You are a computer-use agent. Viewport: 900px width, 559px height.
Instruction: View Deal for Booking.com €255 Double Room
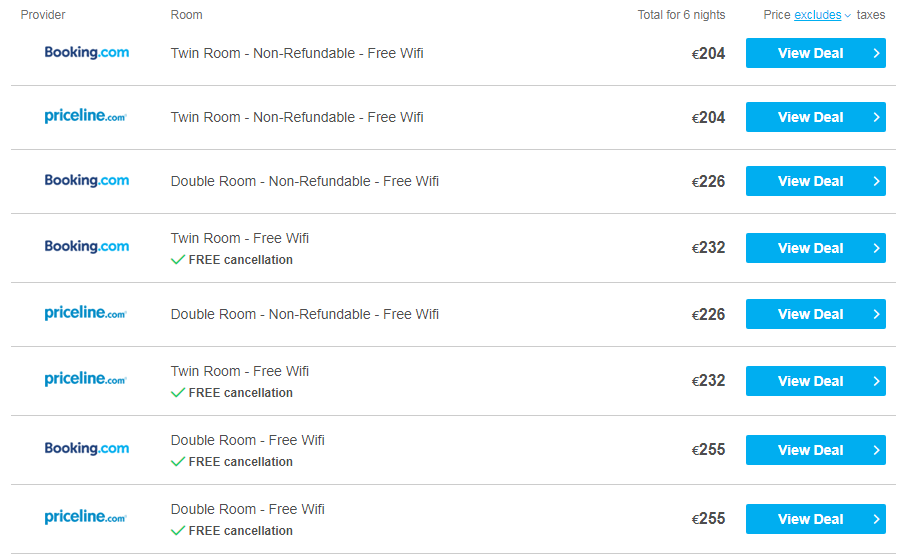[x=816, y=450]
